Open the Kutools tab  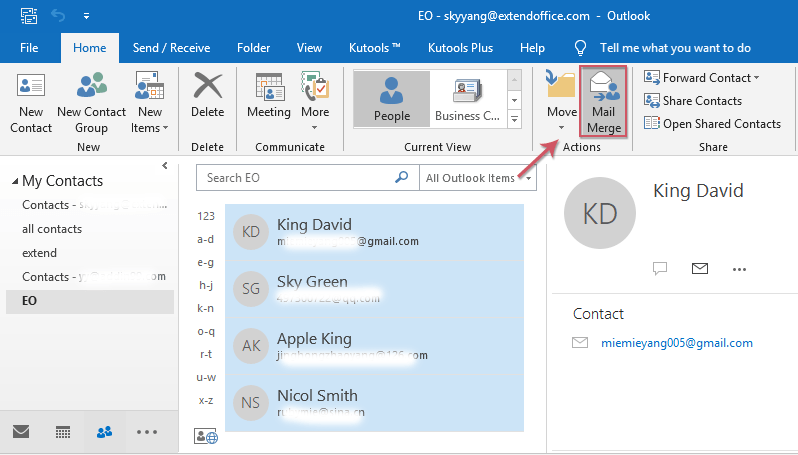pos(374,48)
